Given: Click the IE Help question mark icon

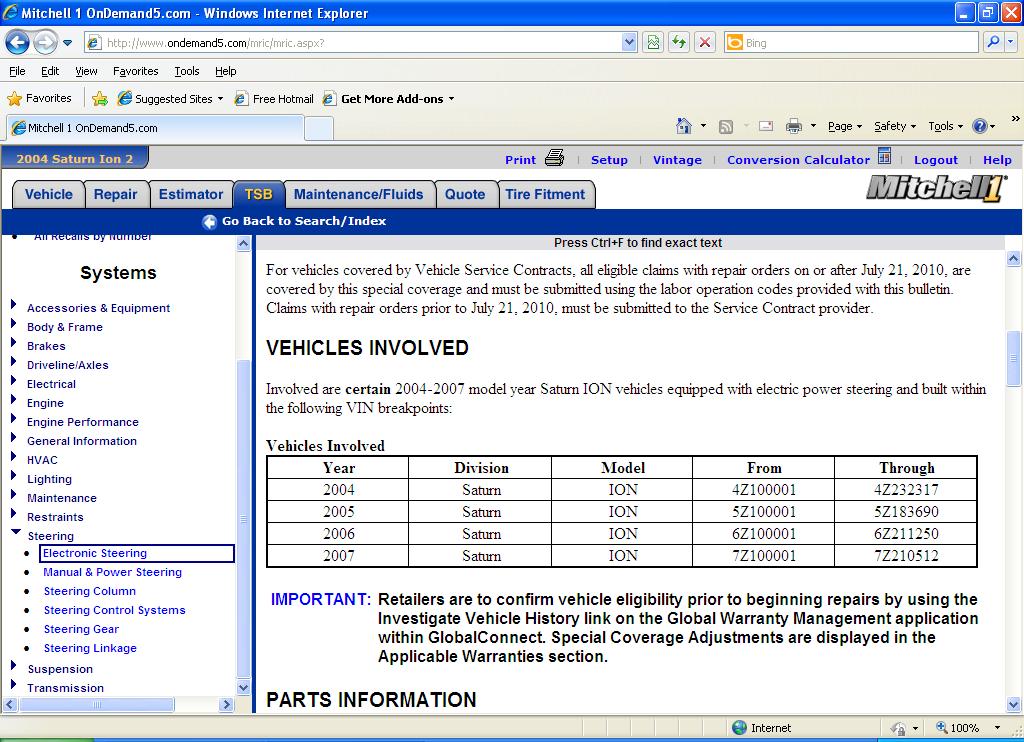Looking at the screenshot, I should (979, 126).
